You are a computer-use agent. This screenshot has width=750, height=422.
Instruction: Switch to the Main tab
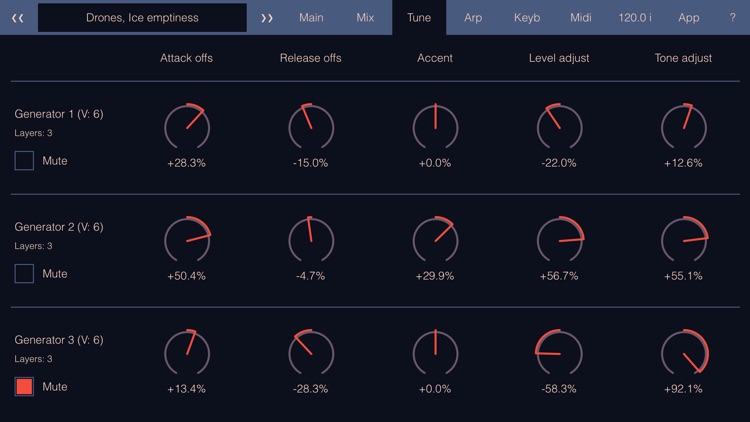click(x=311, y=18)
